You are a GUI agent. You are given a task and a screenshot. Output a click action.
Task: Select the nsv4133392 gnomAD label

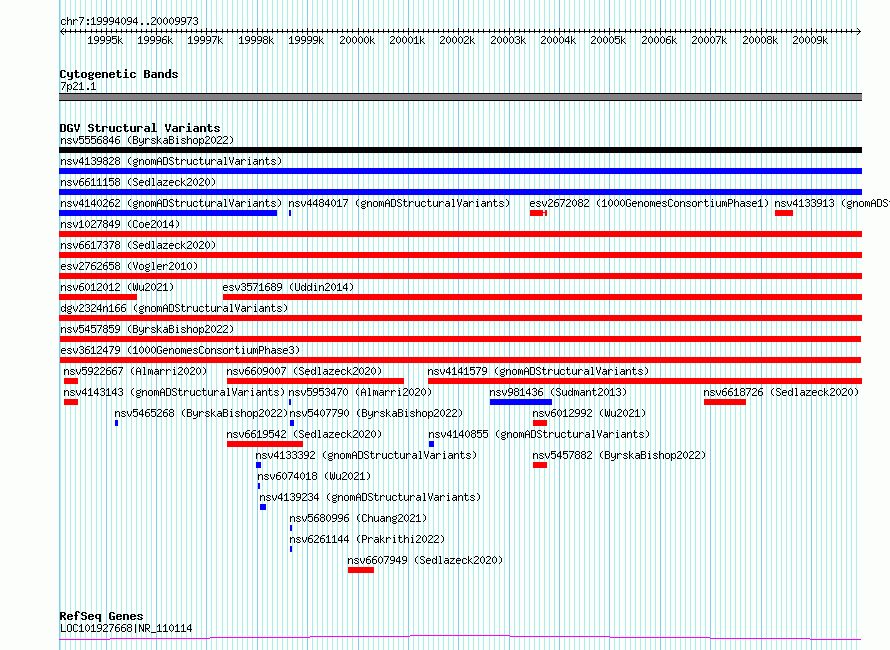tap(366, 455)
